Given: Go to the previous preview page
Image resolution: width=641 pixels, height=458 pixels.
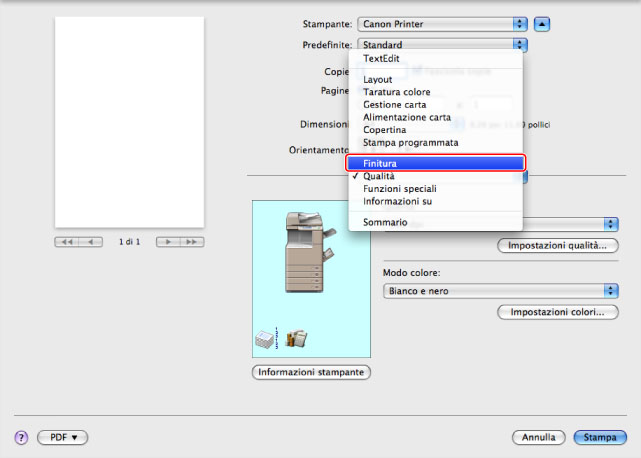Looking at the screenshot, I should pyautogui.click(x=91, y=242).
